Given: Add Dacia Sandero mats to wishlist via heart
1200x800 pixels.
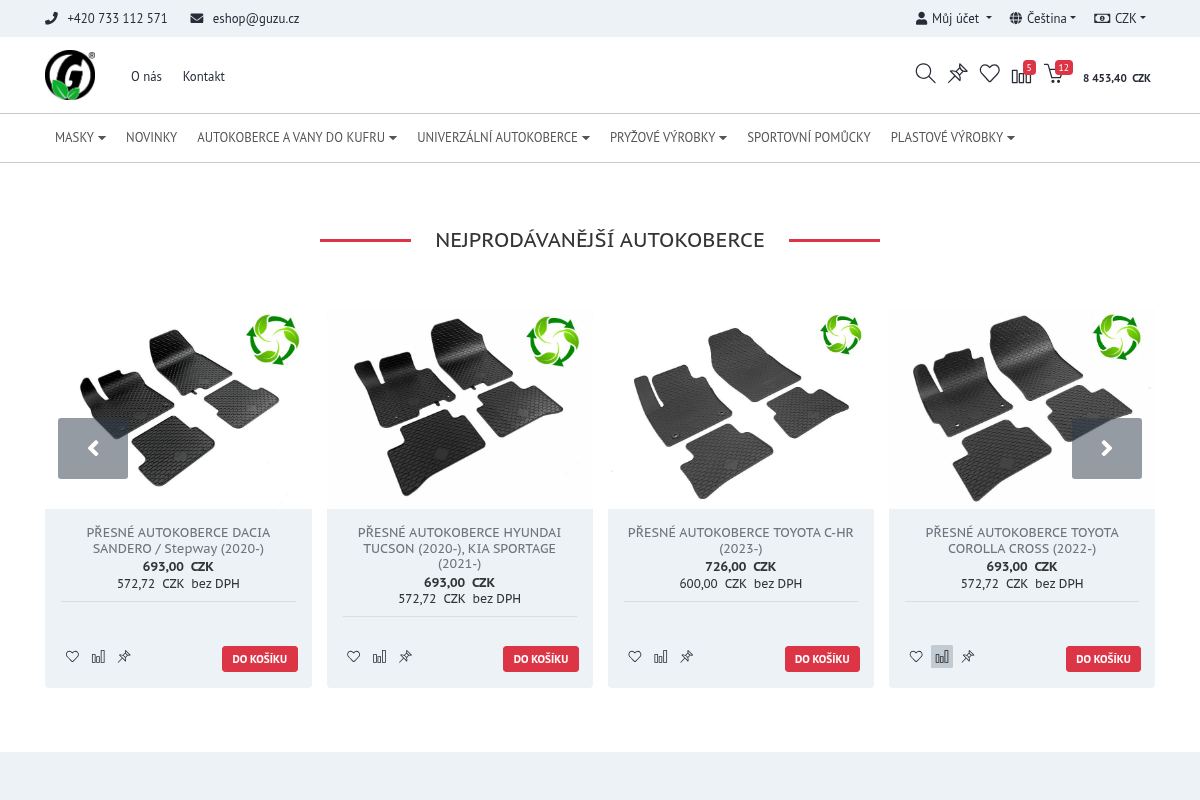Looking at the screenshot, I should pyautogui.click(x=72, y=657).
